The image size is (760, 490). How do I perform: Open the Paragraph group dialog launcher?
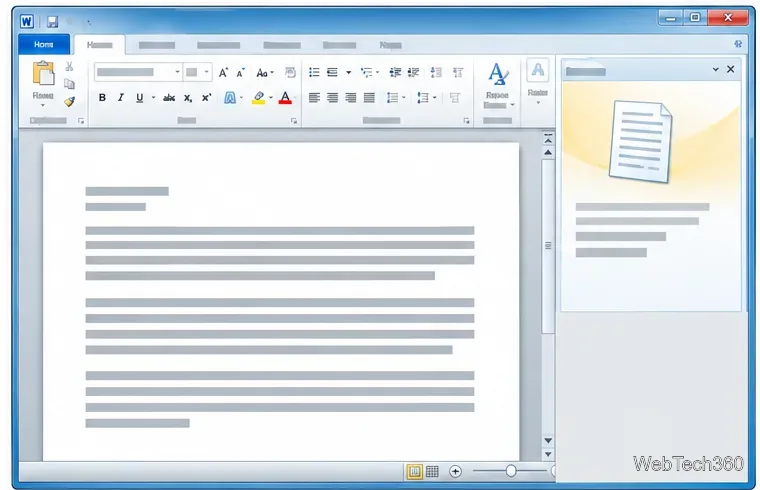(x=466, y=121)
